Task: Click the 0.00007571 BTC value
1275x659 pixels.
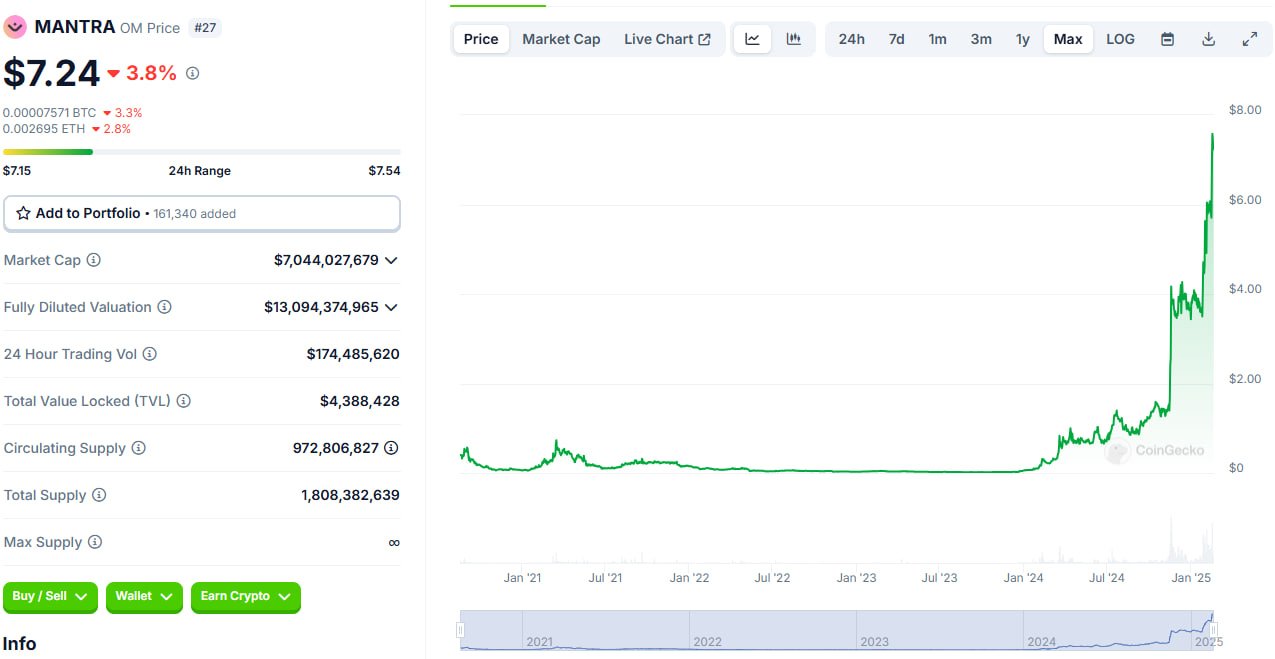Action: 50,113
